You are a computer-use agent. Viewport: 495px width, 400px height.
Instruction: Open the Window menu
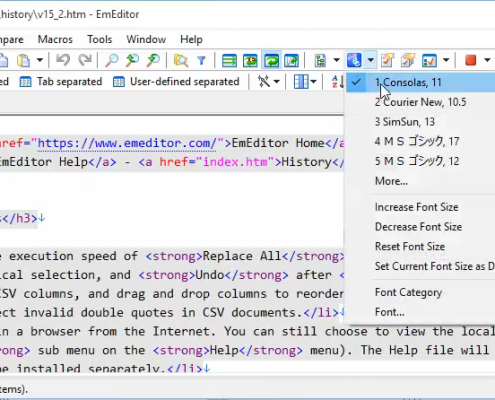tap(146, 39)
